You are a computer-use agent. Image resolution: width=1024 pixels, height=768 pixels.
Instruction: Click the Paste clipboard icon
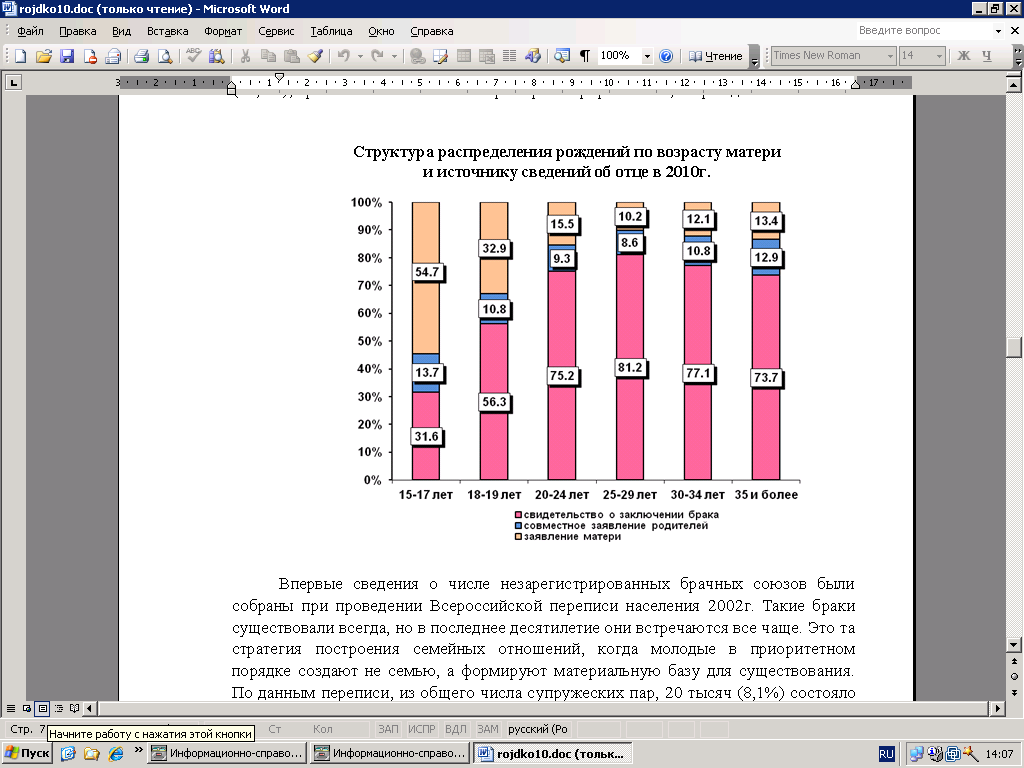292,56
